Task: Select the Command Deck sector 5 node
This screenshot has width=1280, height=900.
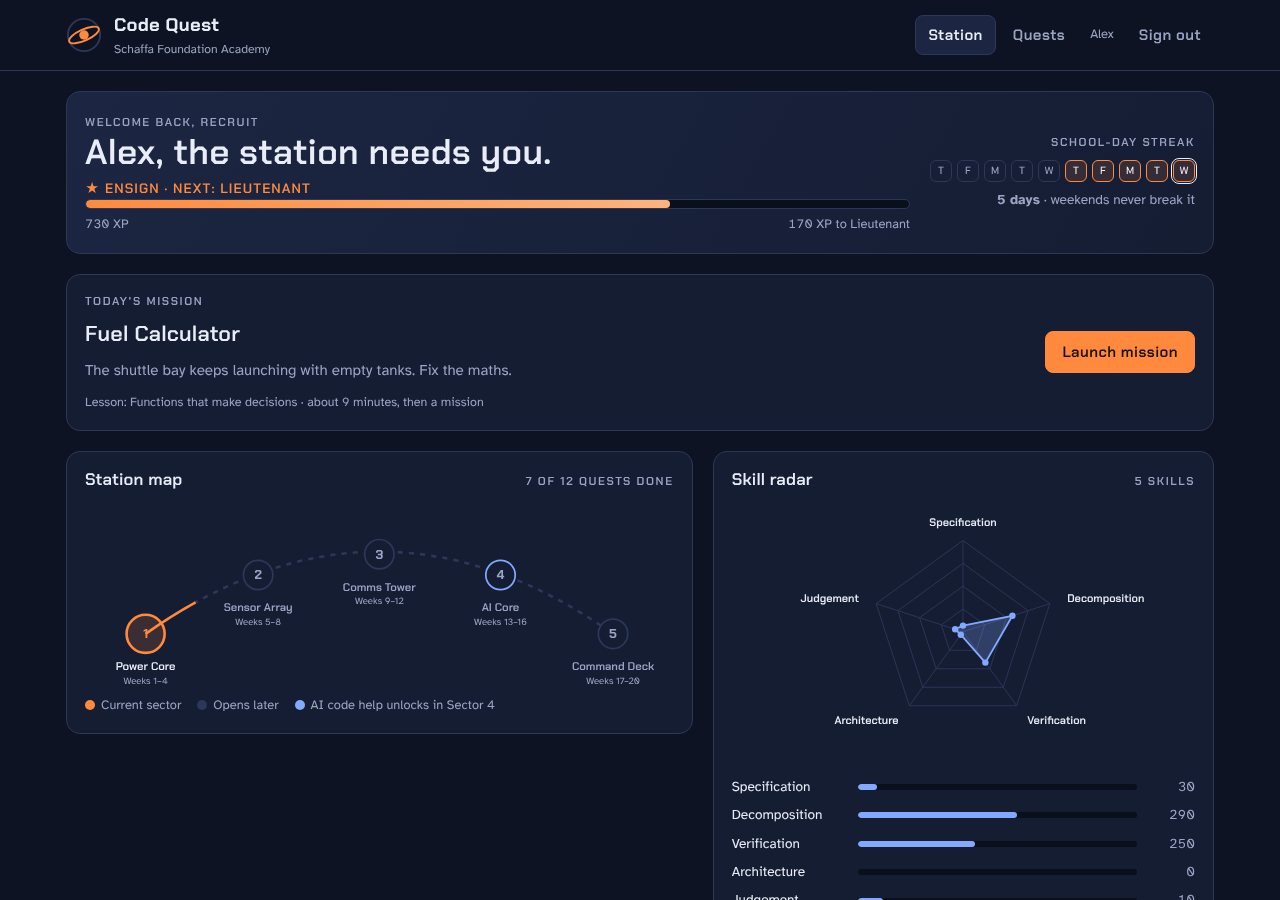Action: click(613, 633)
